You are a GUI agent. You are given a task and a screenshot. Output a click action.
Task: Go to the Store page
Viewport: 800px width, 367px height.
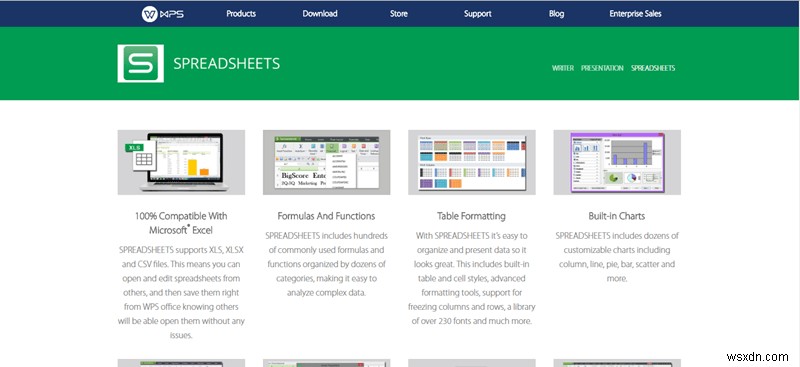398,14
